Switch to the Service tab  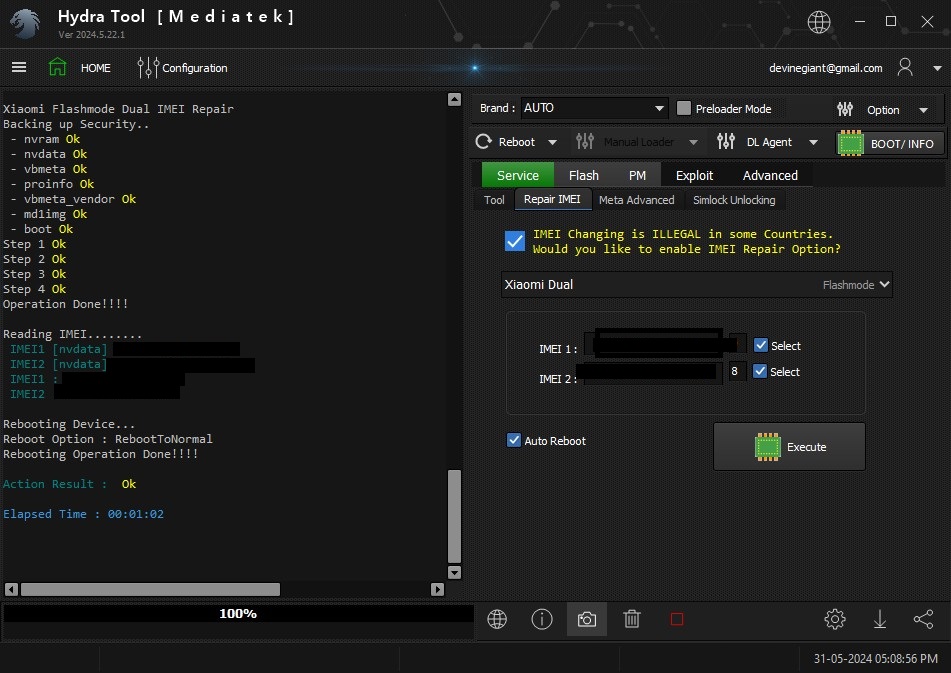coord(517,175)
